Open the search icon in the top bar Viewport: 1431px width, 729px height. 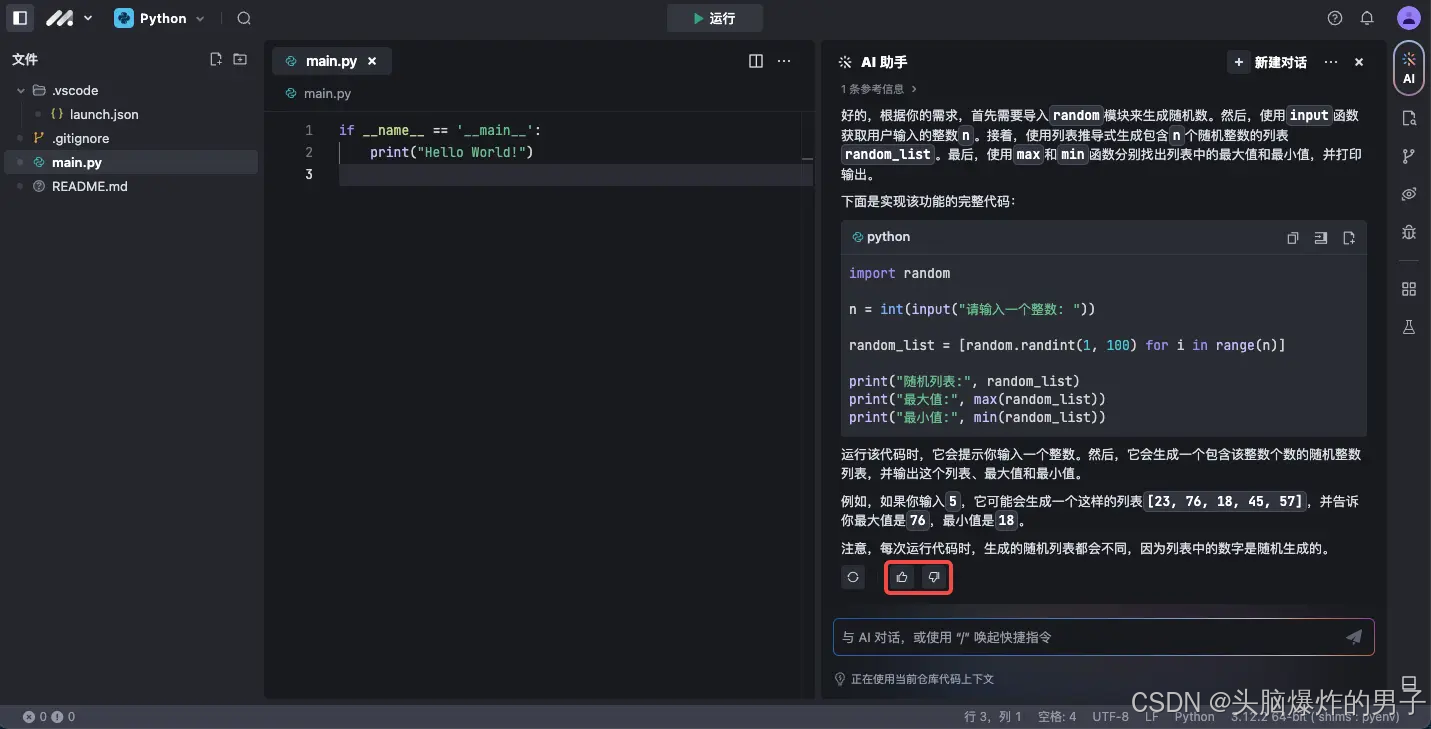[243, 18]
